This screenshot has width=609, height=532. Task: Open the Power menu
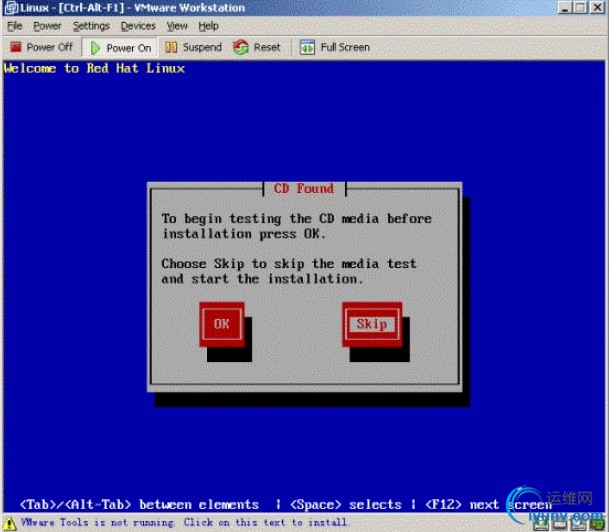click(x=47, y=26)
